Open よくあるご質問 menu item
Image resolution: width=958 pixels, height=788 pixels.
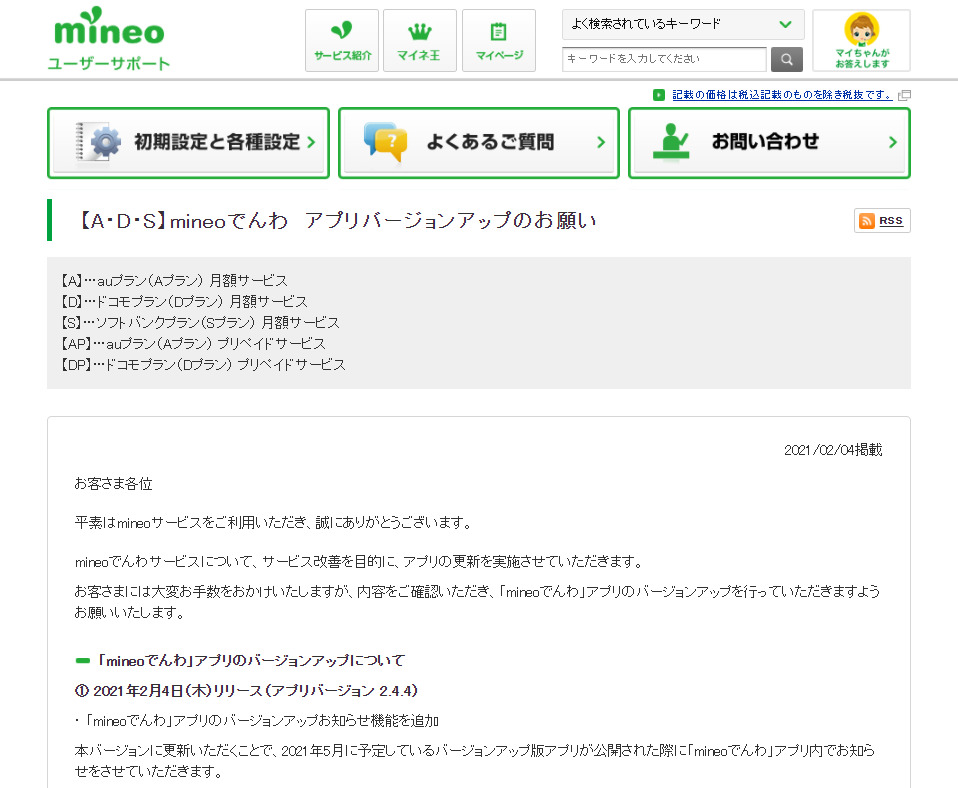[x=489, y=142]
